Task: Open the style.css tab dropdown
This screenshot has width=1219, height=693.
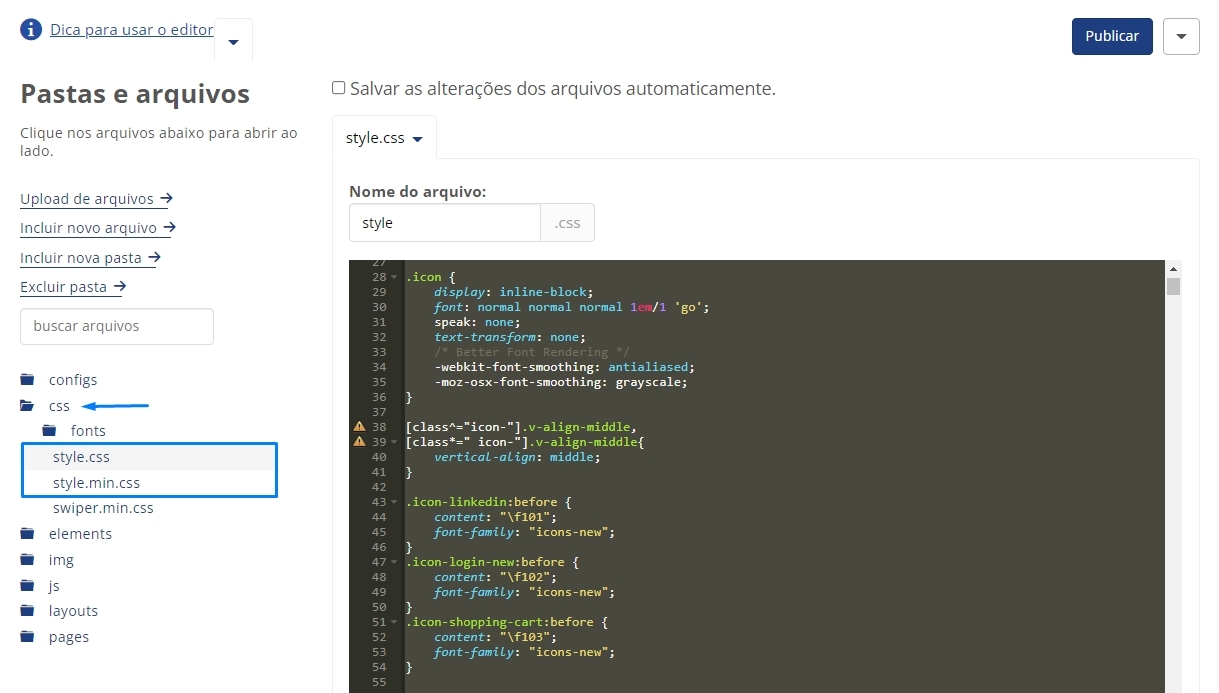Action: coord(417,139)
